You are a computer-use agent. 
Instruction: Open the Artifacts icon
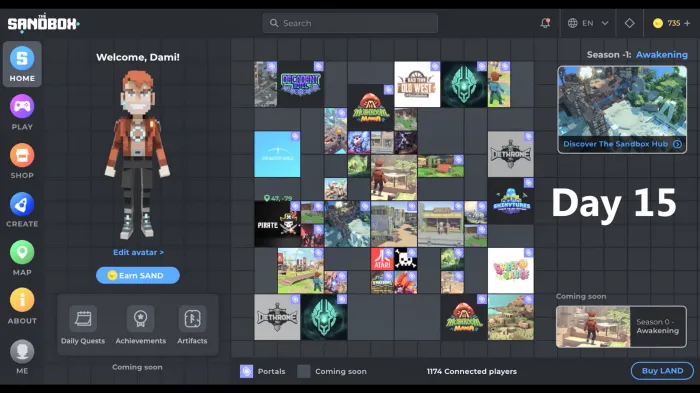(192, 318)
